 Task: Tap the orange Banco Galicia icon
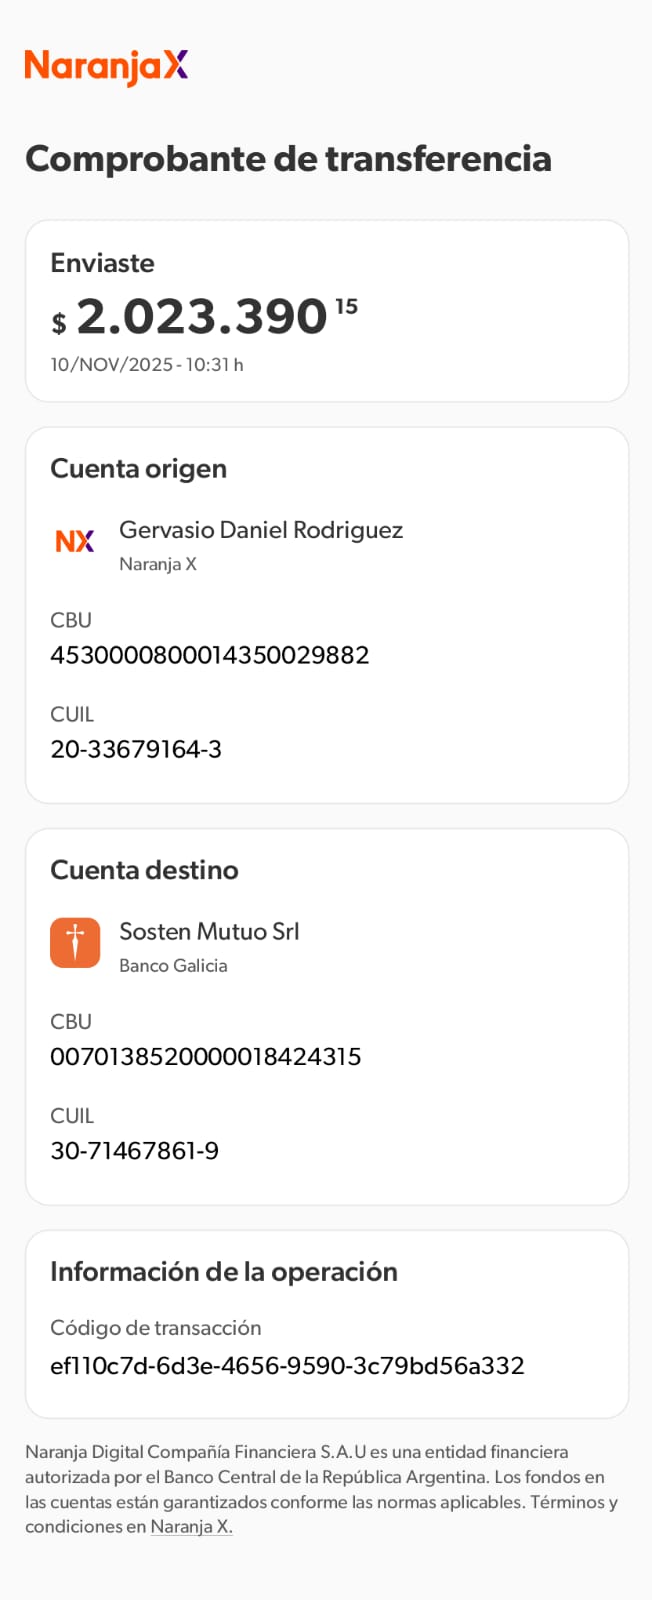point(75,943)
